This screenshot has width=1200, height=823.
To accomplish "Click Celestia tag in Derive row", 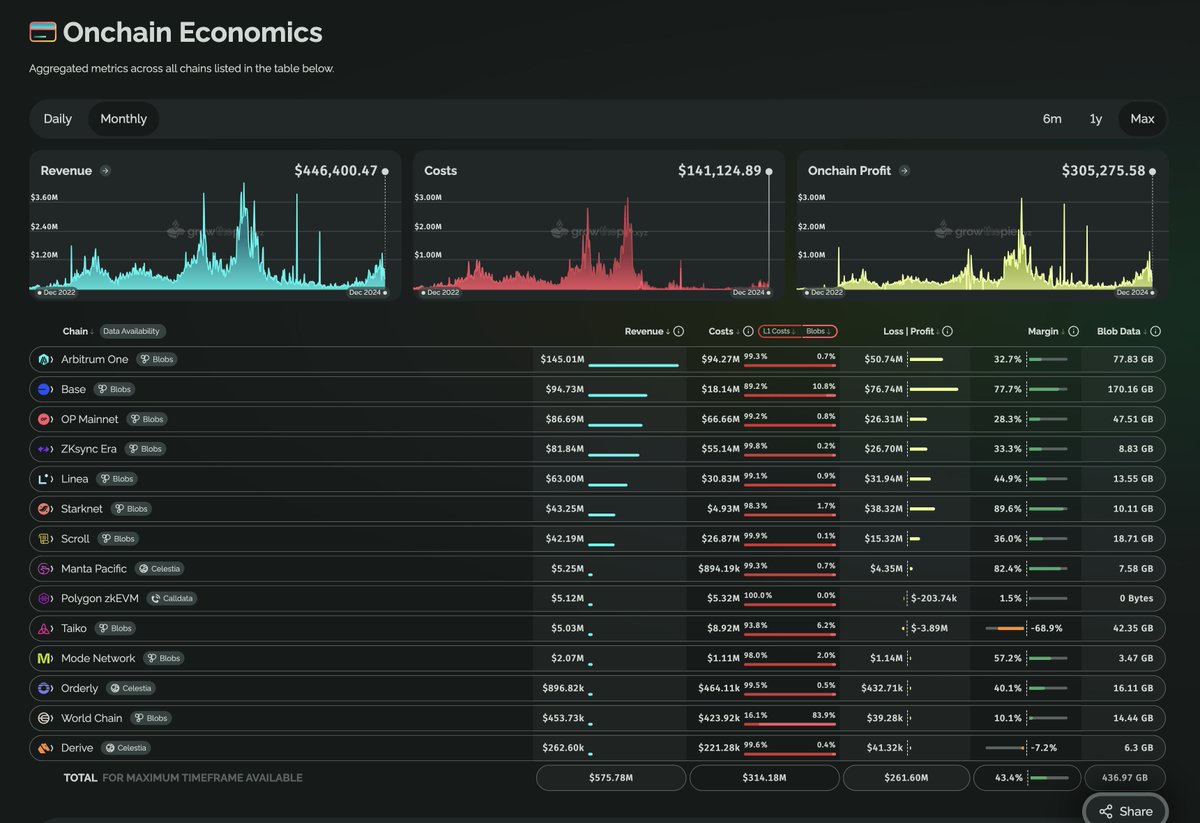I will coord(126,748).
